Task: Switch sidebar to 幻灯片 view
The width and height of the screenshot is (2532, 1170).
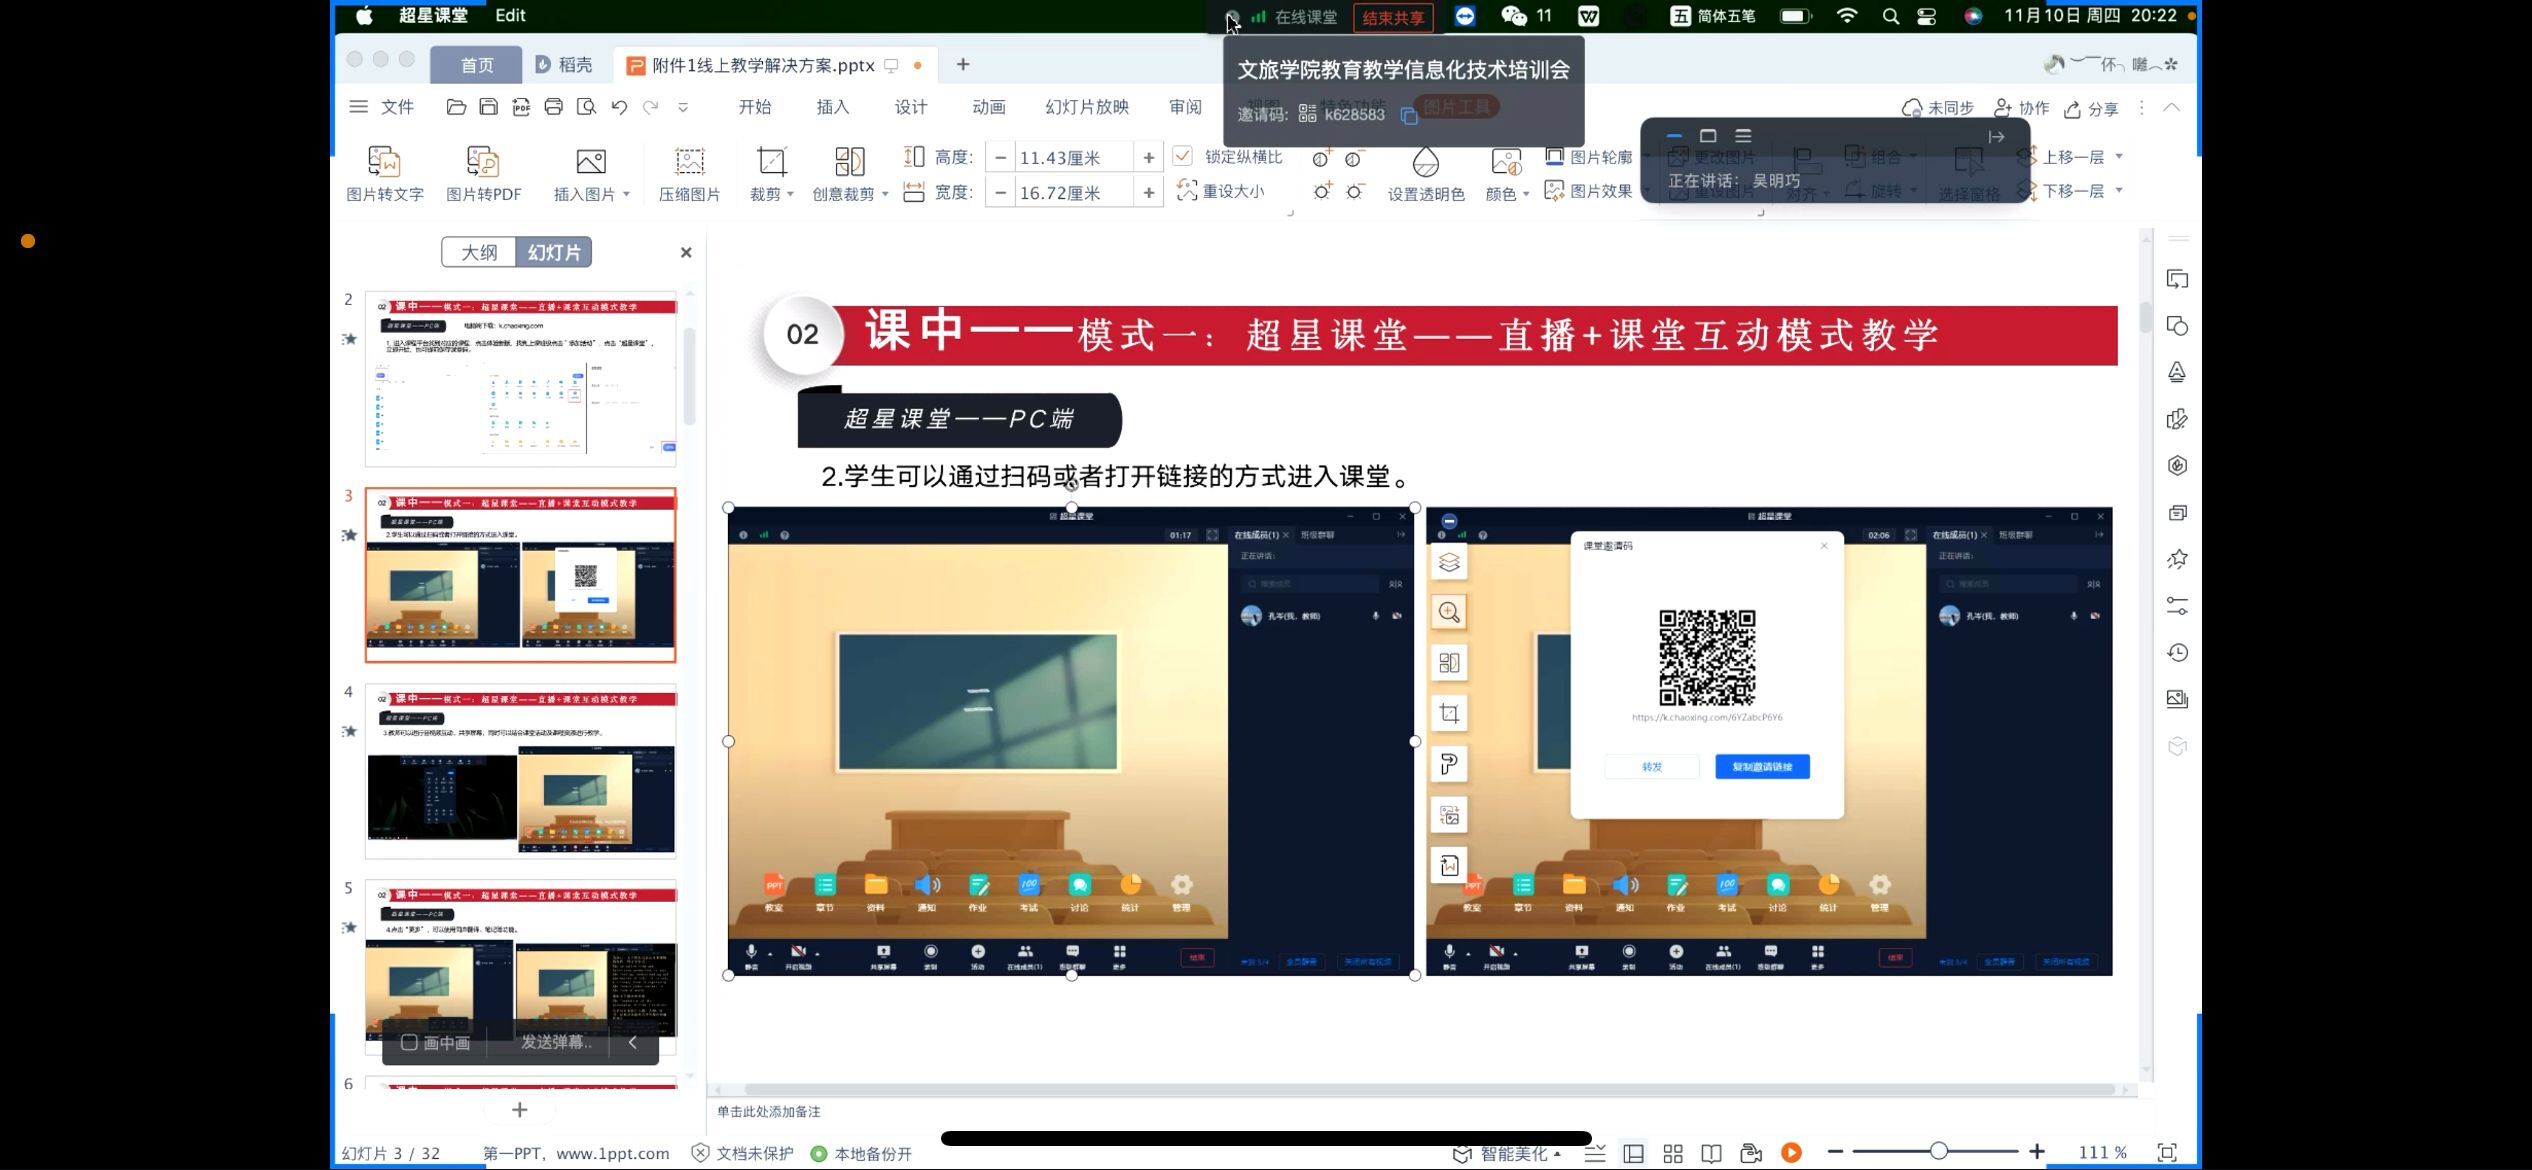Action: (x=554, y=252)
